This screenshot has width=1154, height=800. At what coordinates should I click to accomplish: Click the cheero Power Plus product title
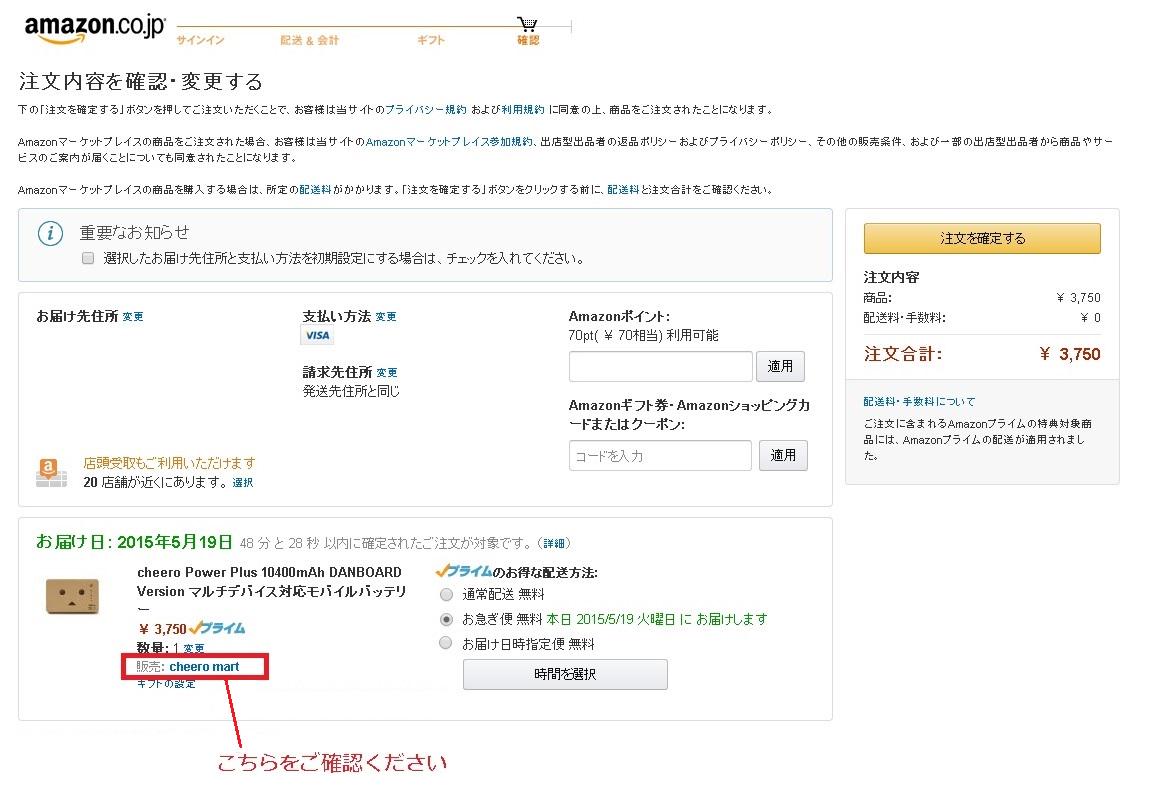pos(271,591)
